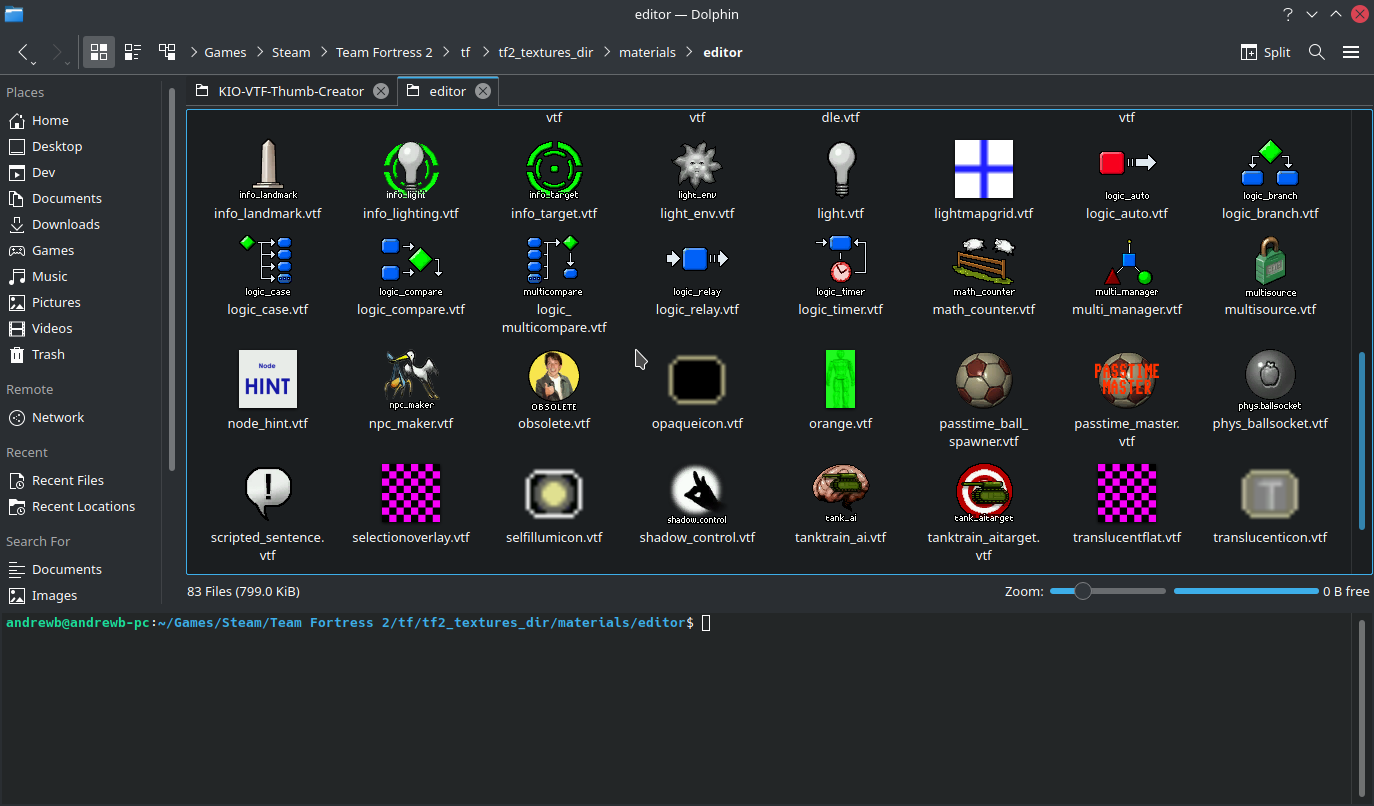
Task: Select the info_target.vtf green target icon
Action: tap(554, 169)
